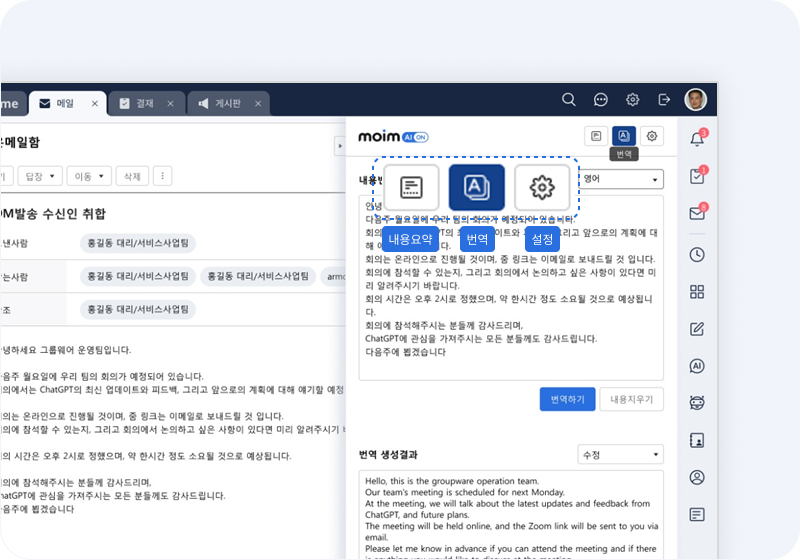
Task: Expand the 답장 reply dropdown
Action: coord(42,176)
